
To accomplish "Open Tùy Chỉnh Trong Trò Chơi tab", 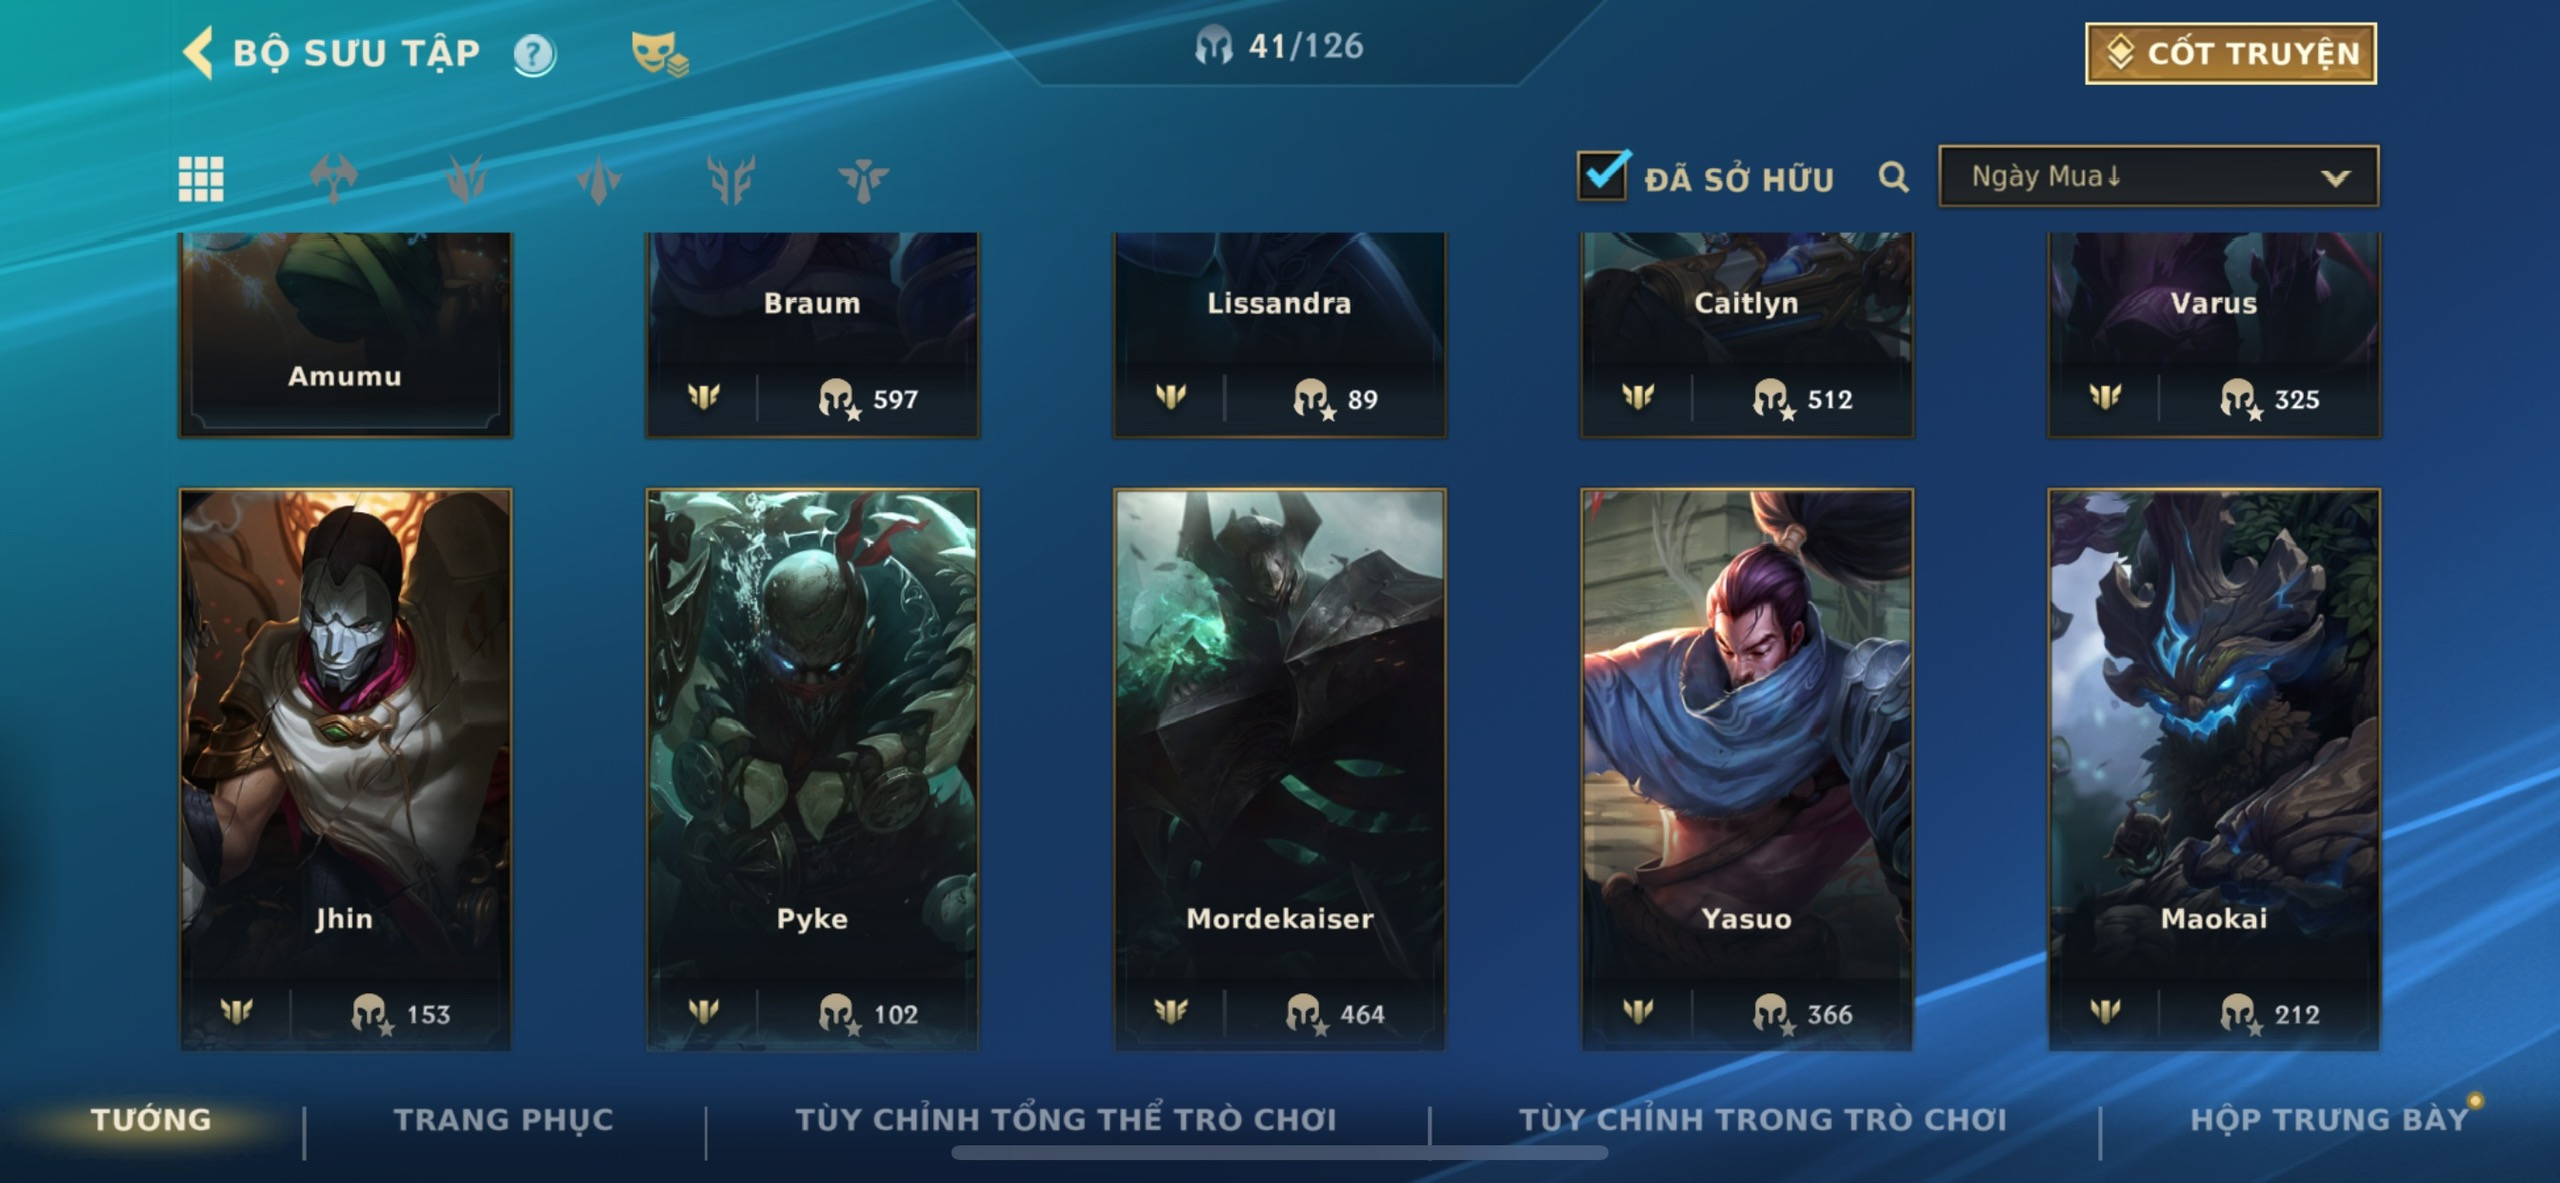I will click(x=1762, y=1119).
